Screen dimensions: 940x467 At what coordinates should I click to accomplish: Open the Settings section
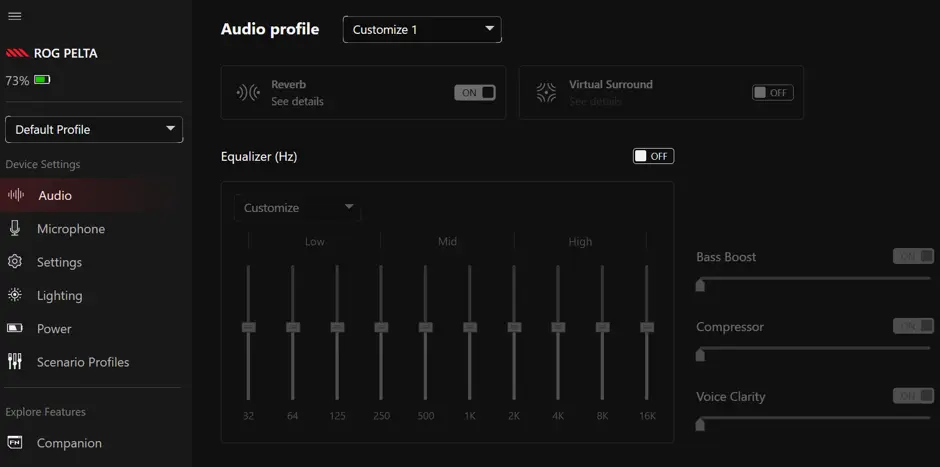(96, 262)
